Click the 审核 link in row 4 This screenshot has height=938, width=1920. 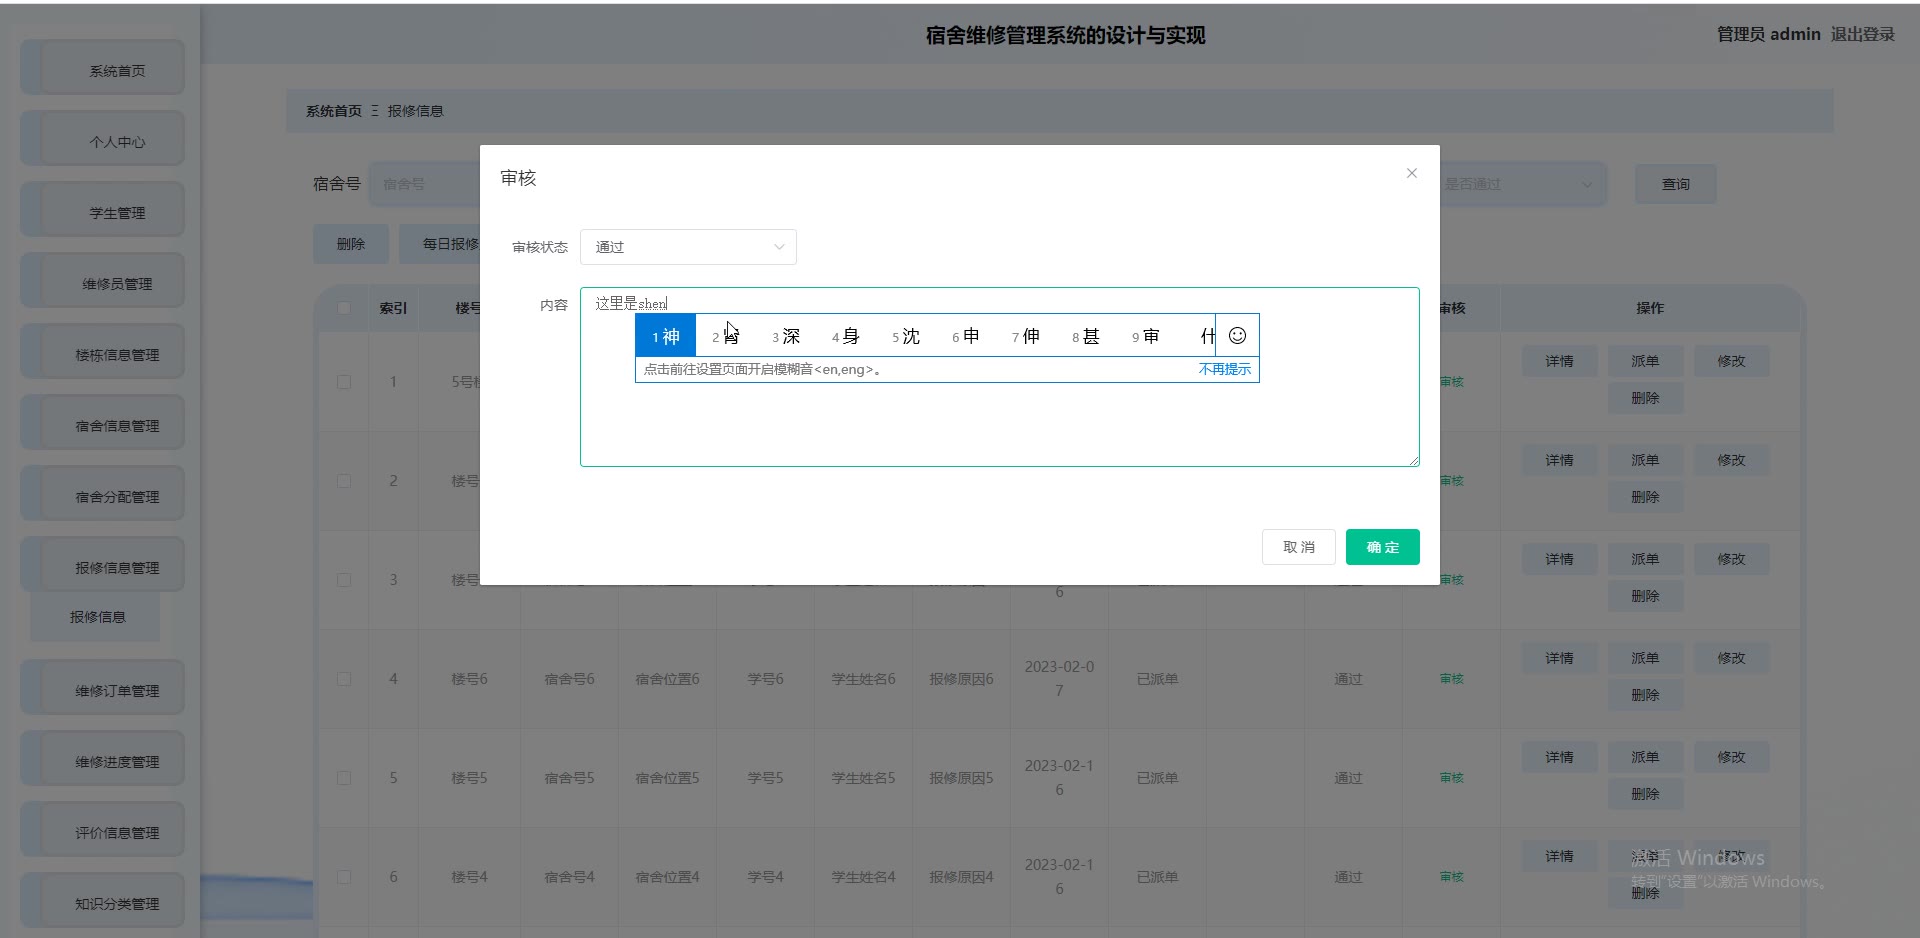click(1451, 679)
